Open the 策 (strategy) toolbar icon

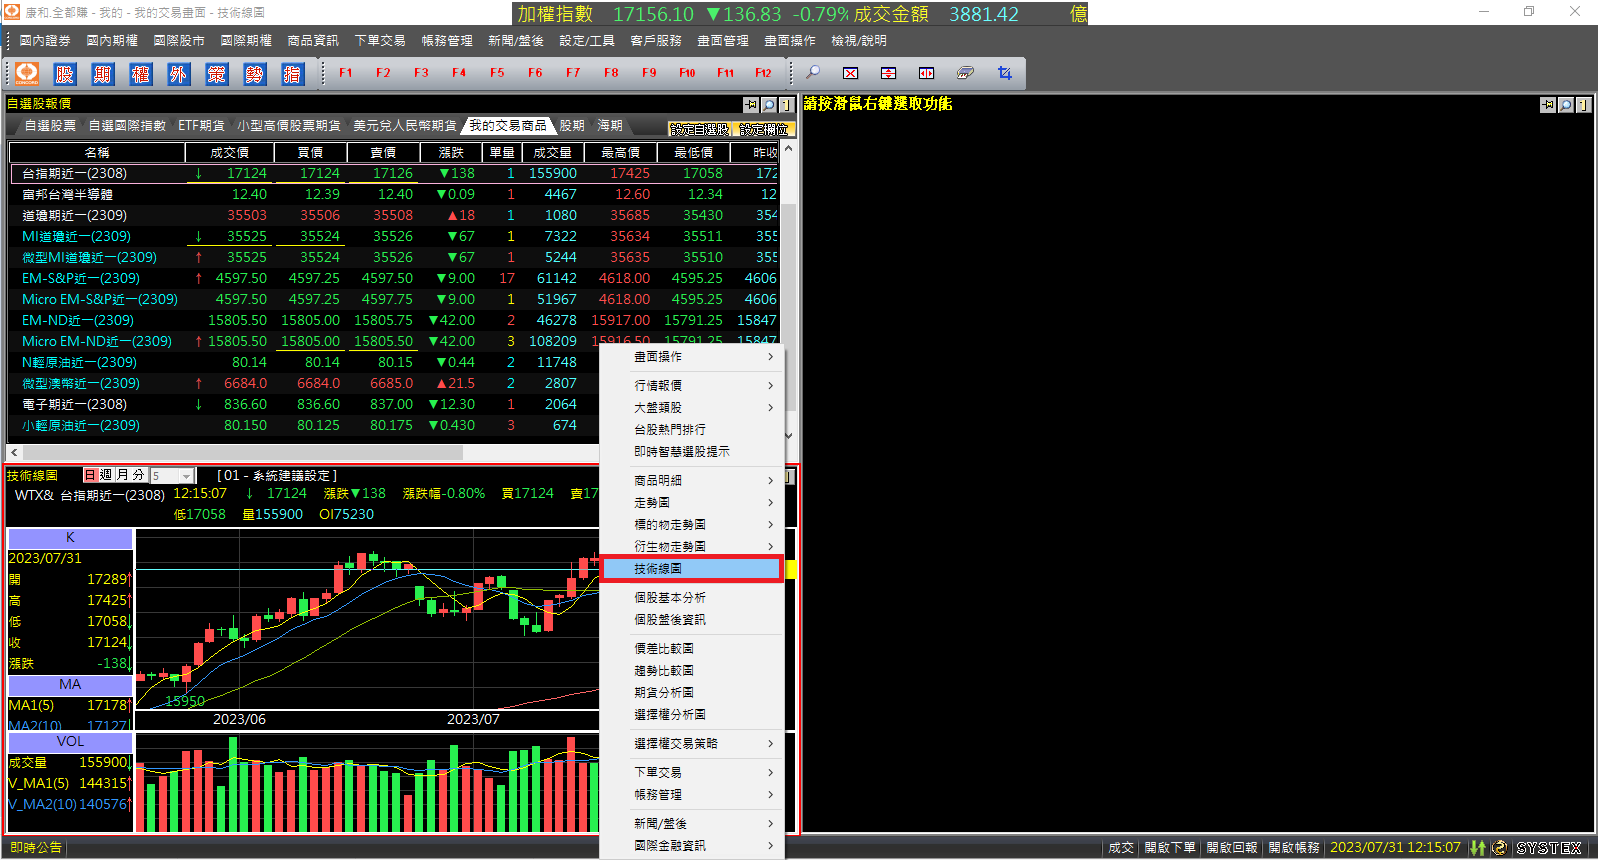coord(216,73)
